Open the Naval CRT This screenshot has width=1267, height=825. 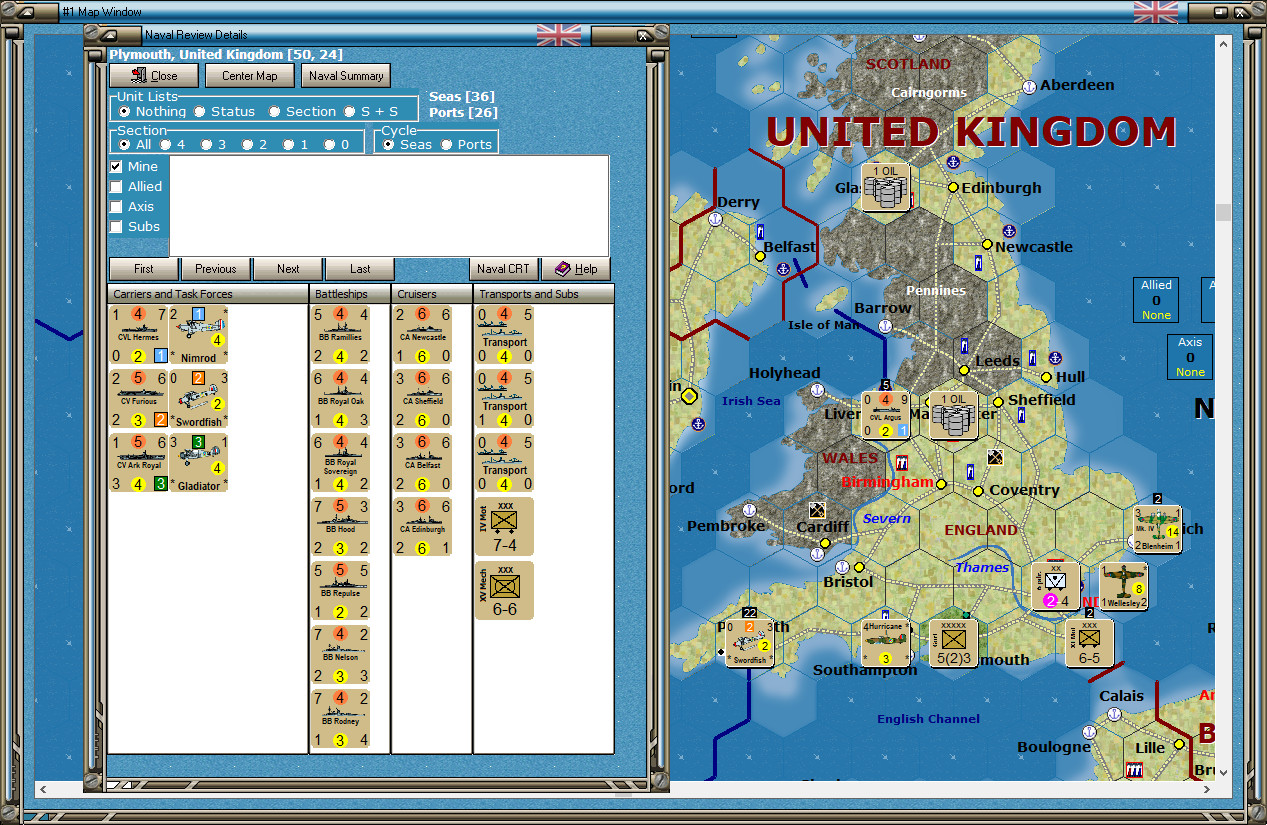point(503,269)
